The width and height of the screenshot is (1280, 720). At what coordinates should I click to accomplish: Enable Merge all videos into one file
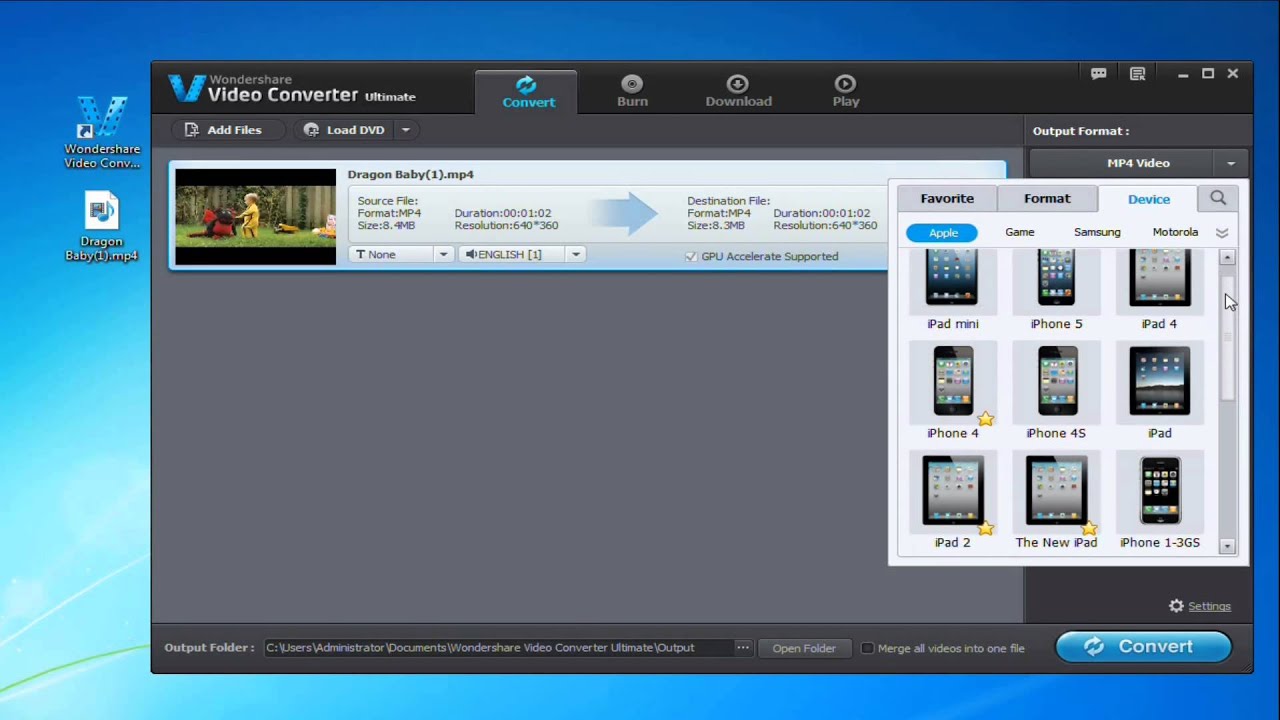coord(868,648)
